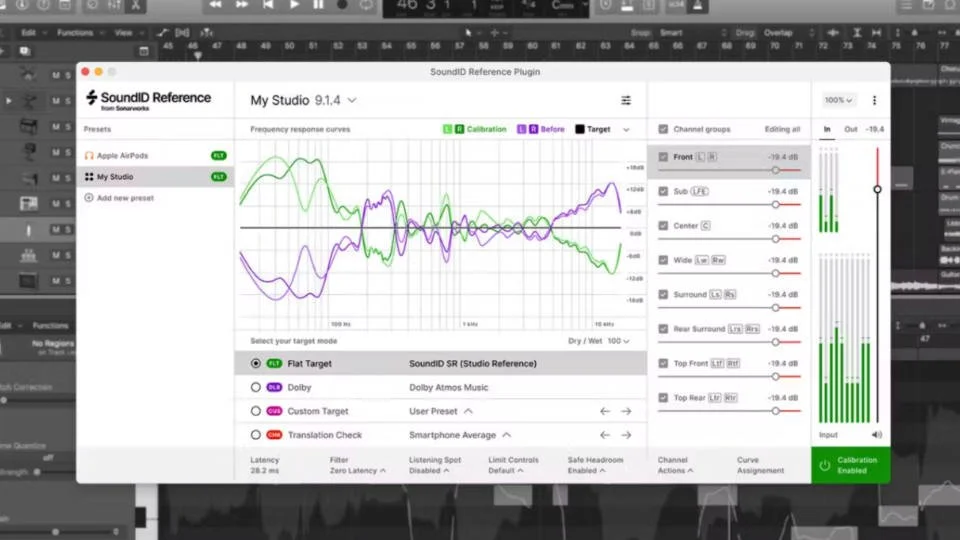
Task: Open the Dry / Wet 100 dropdown
Action: coord(599,341)
